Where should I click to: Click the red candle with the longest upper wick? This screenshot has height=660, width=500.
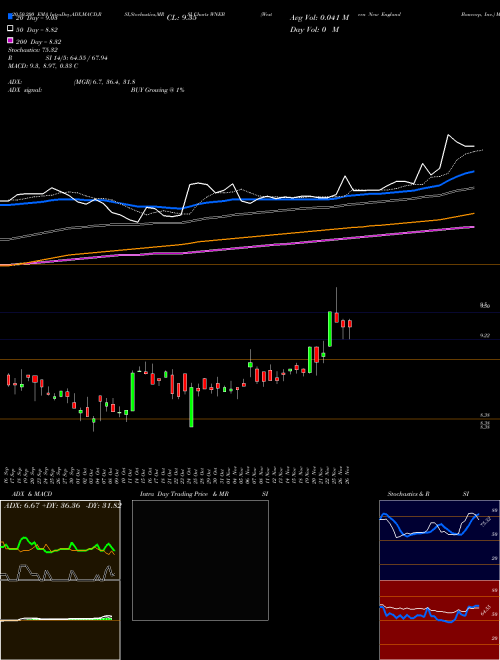(336, 317)
